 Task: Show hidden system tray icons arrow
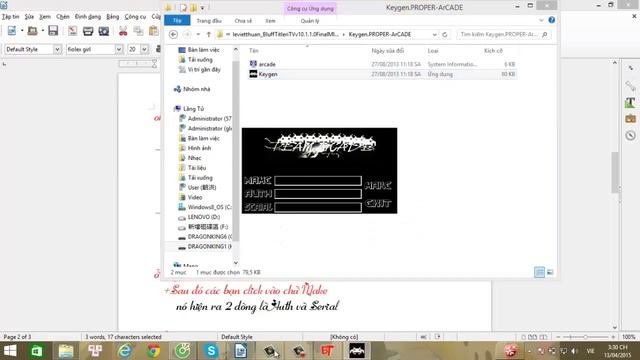click(x=529, y=351)
